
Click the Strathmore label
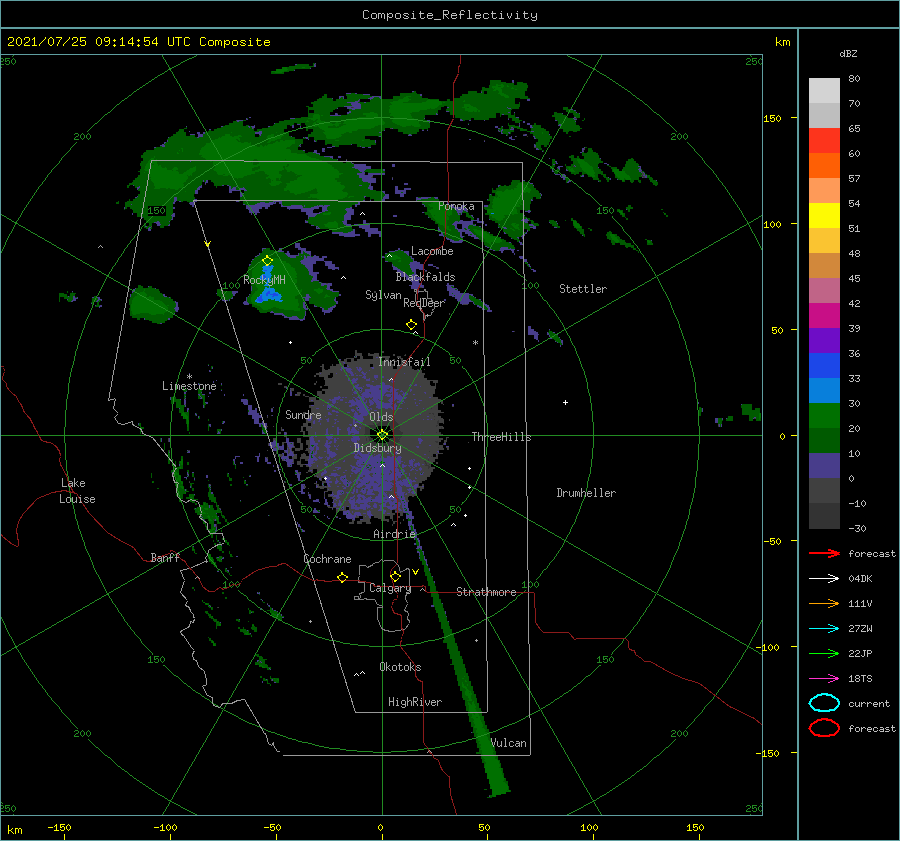[x=486, y=592]
